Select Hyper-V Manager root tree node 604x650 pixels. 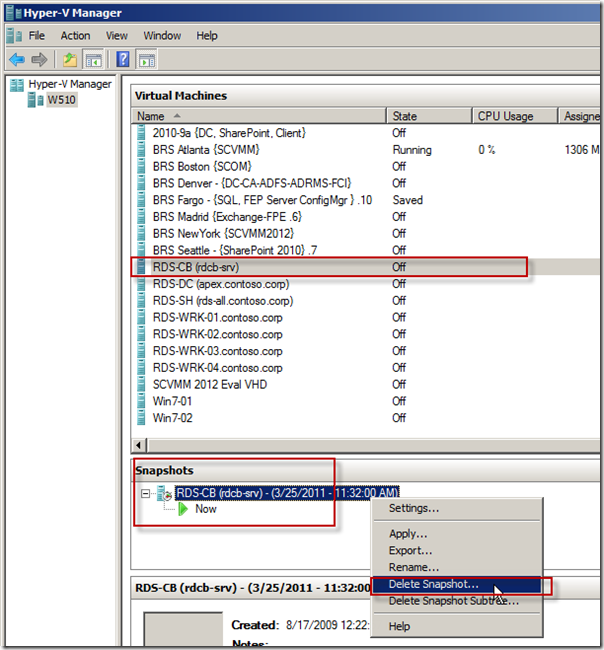click(70, 85)
